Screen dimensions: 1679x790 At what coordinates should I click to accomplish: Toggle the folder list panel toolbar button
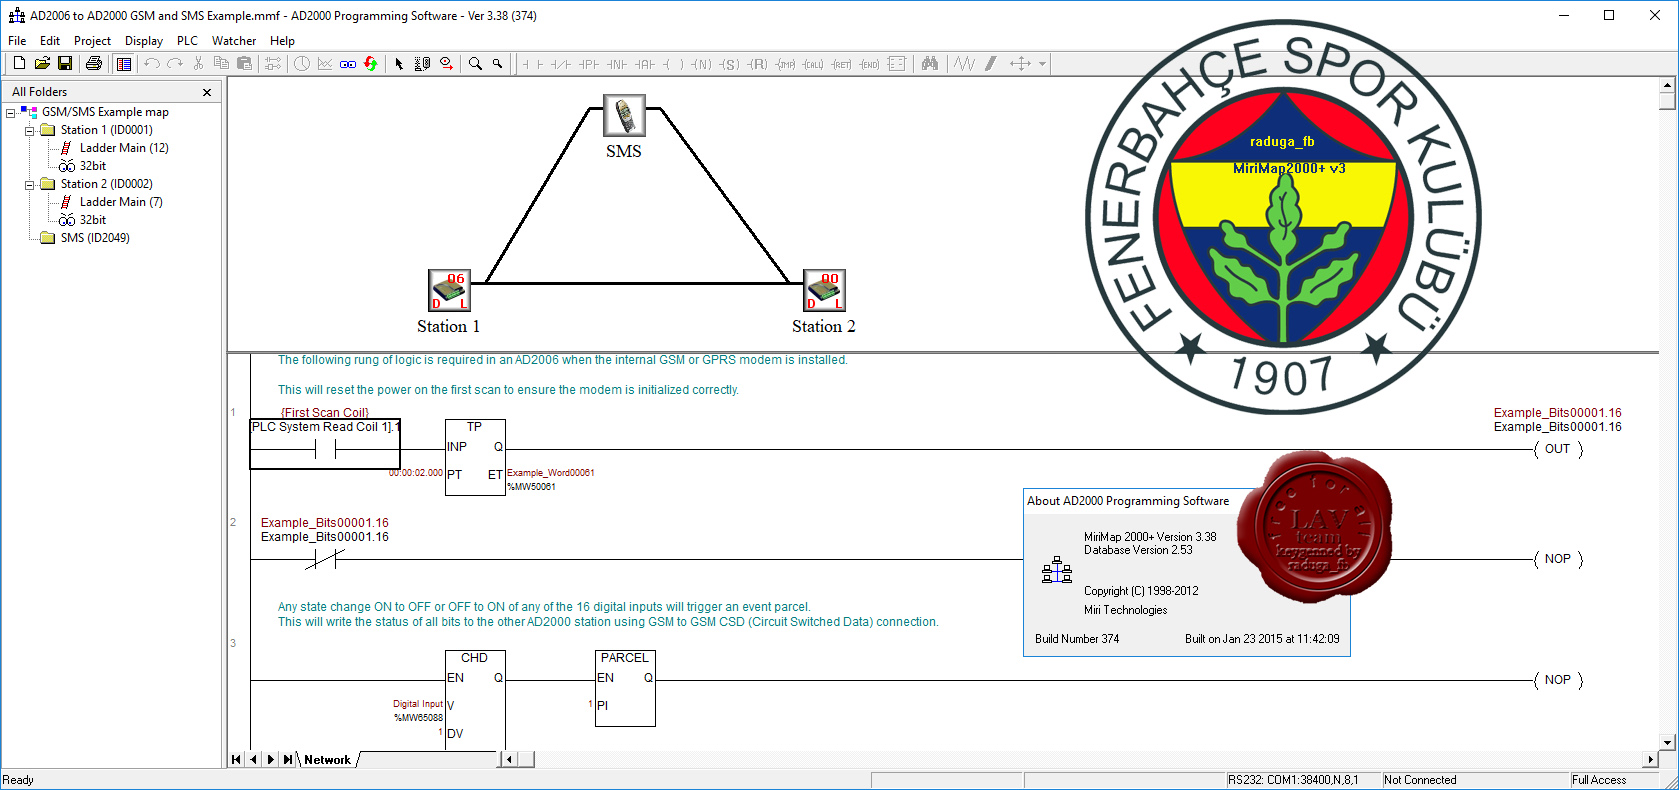(x=124, y=64)
